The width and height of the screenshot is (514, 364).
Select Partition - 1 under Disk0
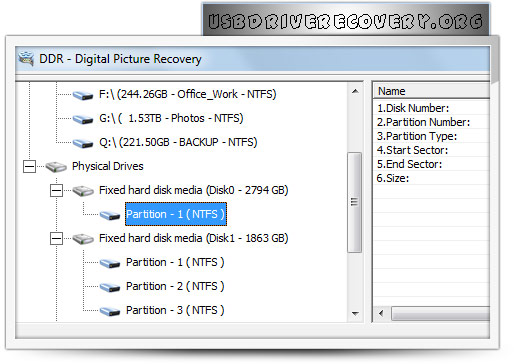point(176,214)
